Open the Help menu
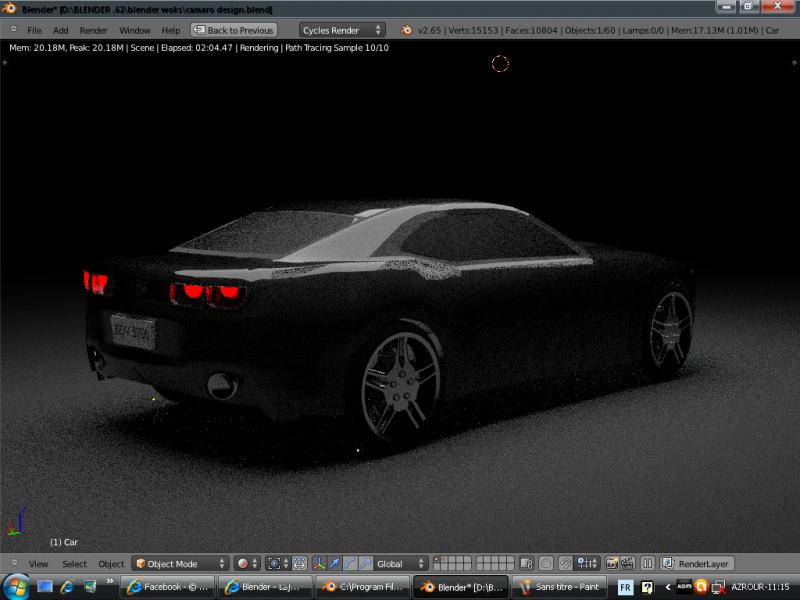 pyautogui.click(x=170, y=31)
